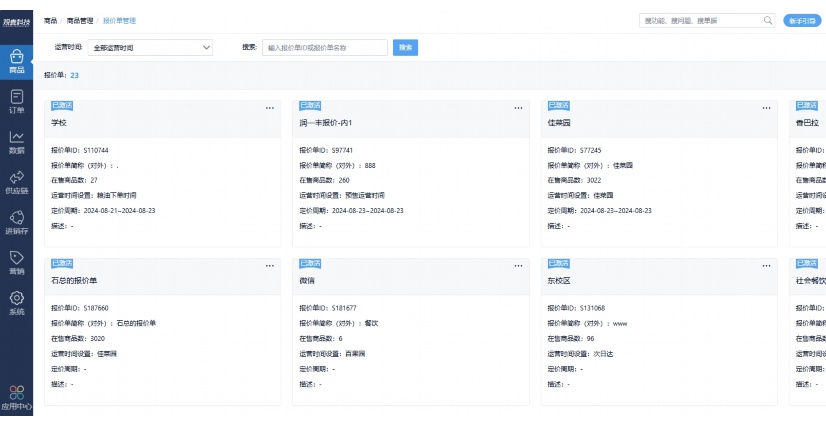Open the 佳菜园 card title

coord(559,123)
